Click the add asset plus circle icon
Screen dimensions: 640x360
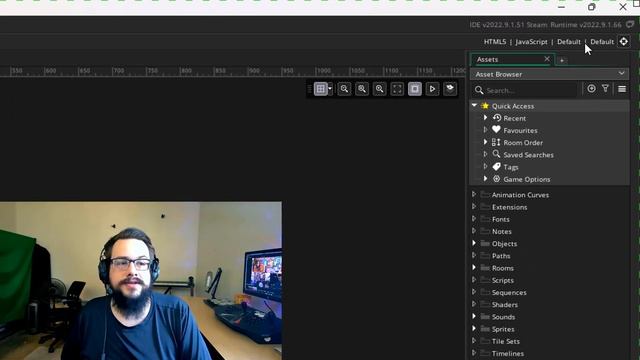click(x=591, y=89)
